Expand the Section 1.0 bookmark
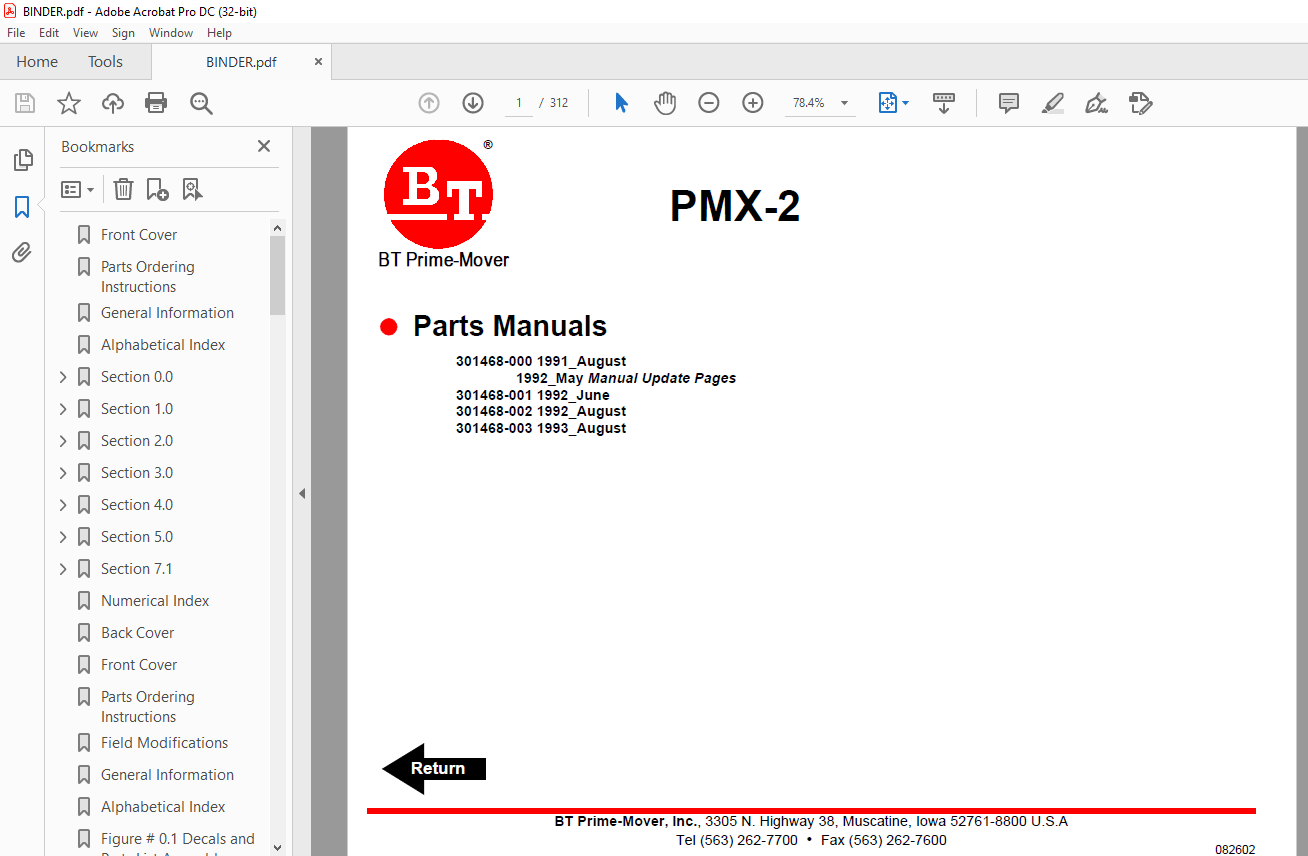The height and width of the screenshot is (856, 1308). click(x=63, y=409)
